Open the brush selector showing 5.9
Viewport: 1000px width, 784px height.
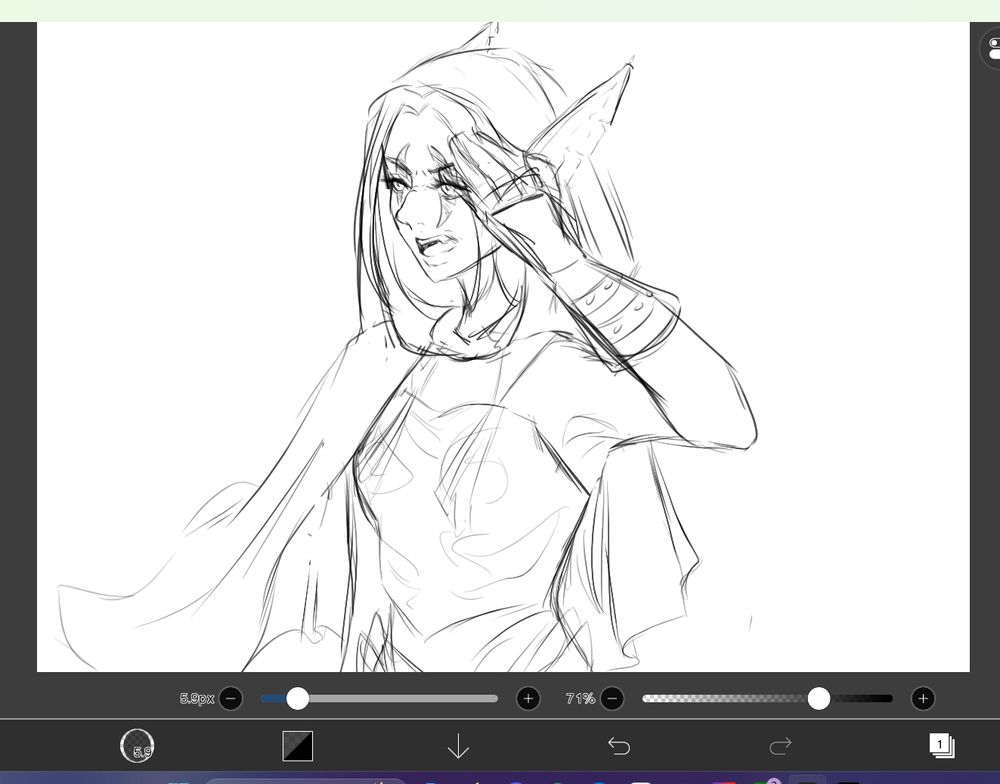[x=137, y=746]
